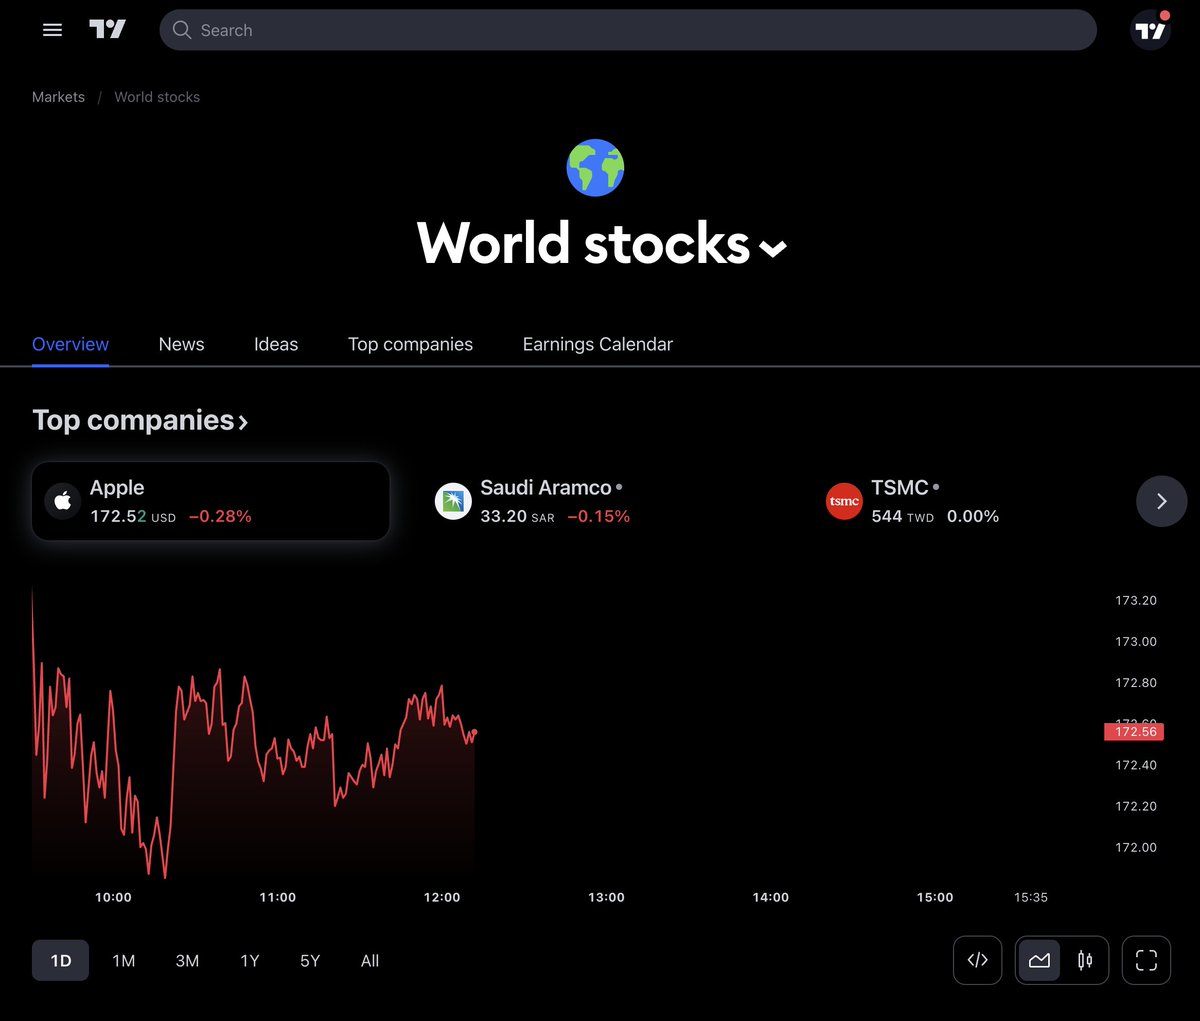
Task: Focus the Search input field
Action: (x=628, y=30)
